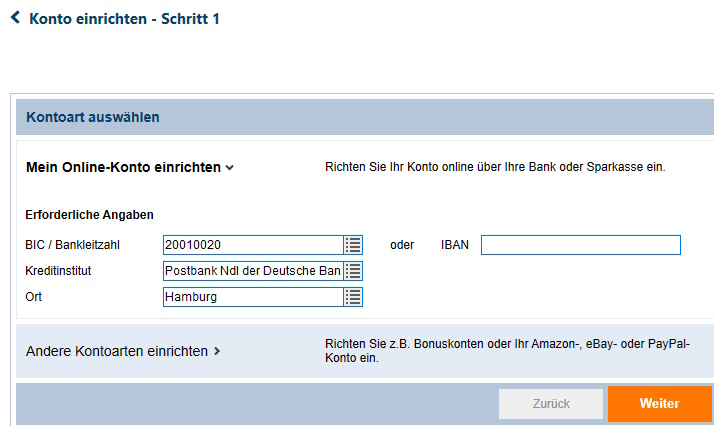Click the Bonuskonten, Amazon, eBay, PayPal description text

click(x=507, y=350)
